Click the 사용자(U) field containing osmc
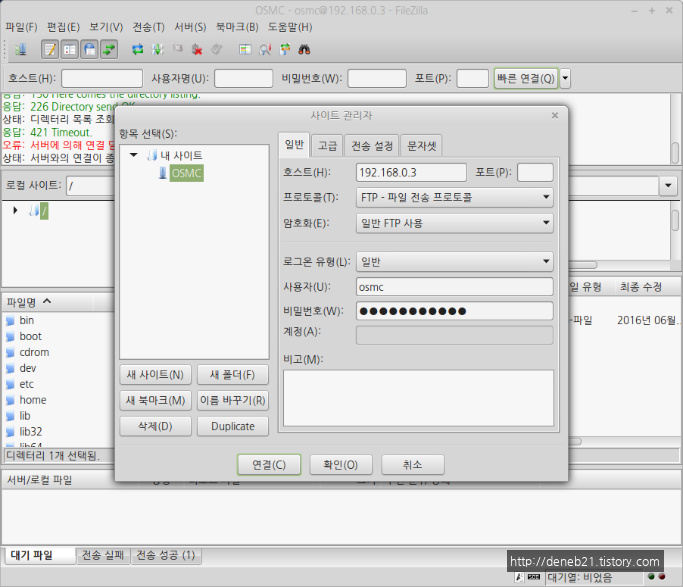Screen dimensions: 683x587 pos(454,286)
